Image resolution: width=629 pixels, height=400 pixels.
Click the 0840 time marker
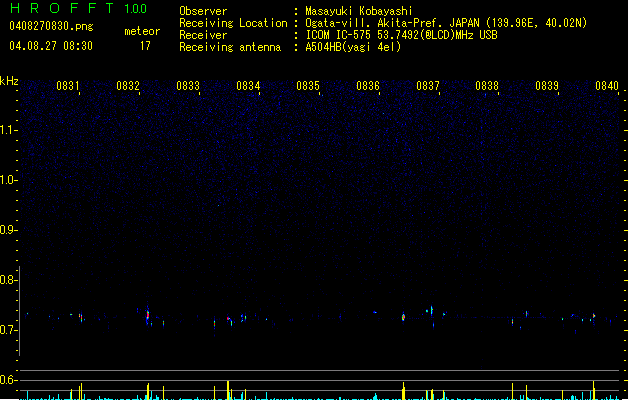tap(607, 86)
